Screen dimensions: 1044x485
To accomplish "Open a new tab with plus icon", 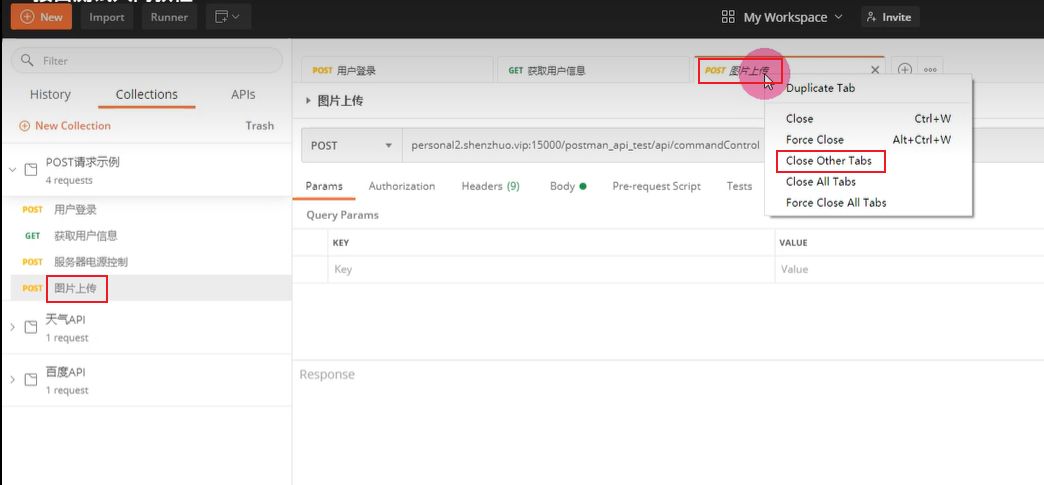I will coord(904,70).
